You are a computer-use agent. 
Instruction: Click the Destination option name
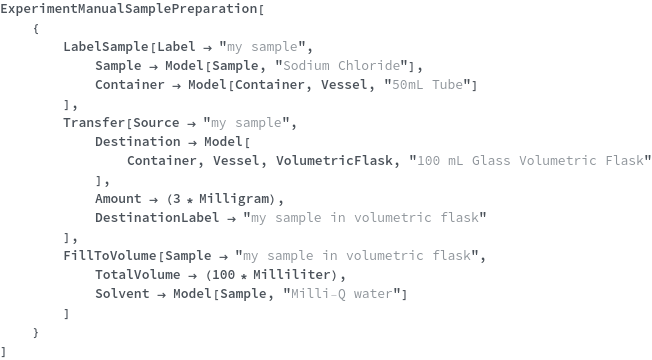click(138, 142)
